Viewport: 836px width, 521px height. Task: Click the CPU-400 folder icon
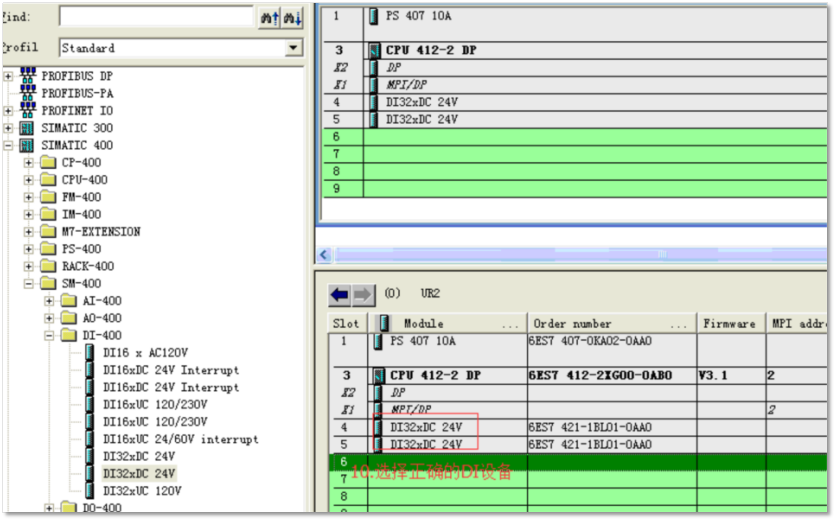coord(48,179)
